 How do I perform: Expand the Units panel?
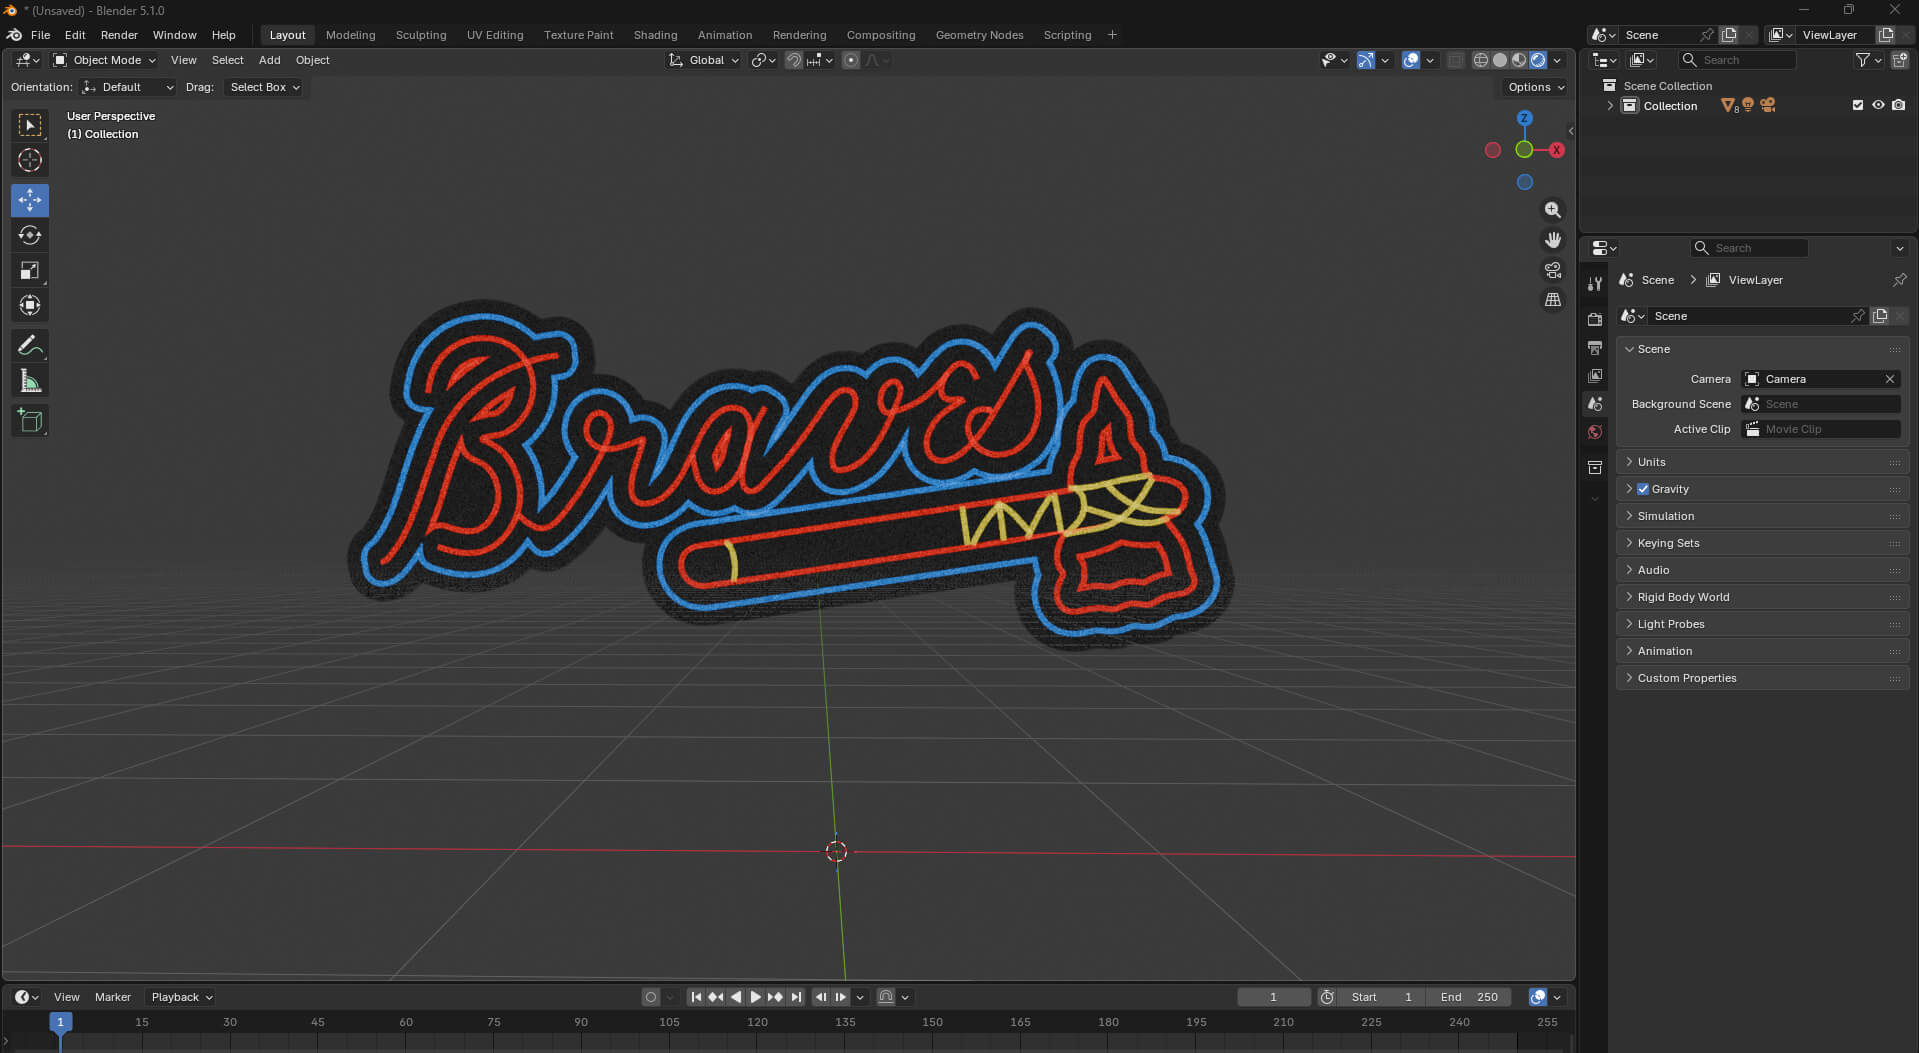click(x=1762, y=462)
